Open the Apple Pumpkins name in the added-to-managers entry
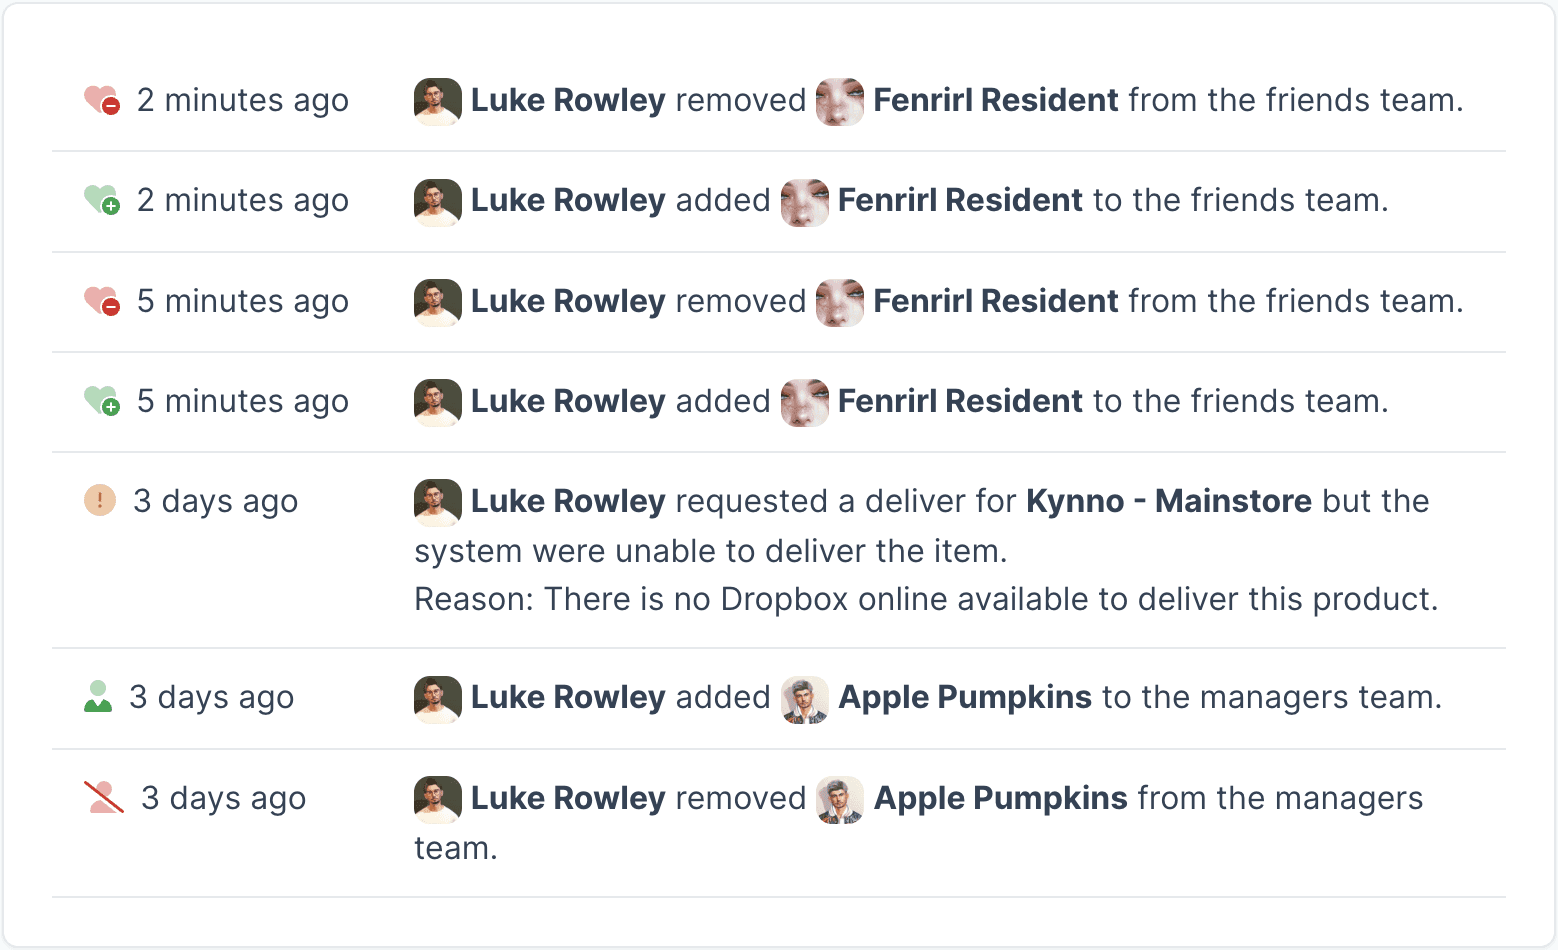 point(965,697)
